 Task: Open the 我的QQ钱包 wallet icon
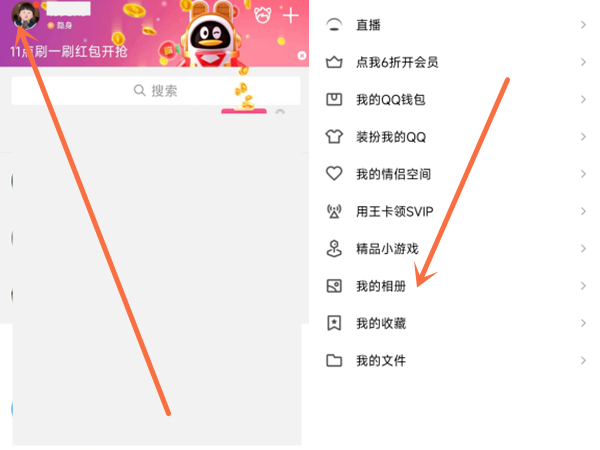point(334,99)
